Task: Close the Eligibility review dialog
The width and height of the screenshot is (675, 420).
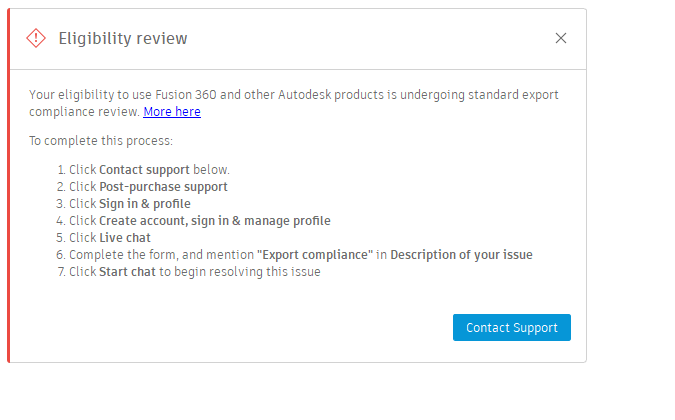Action: coord(561,38)
